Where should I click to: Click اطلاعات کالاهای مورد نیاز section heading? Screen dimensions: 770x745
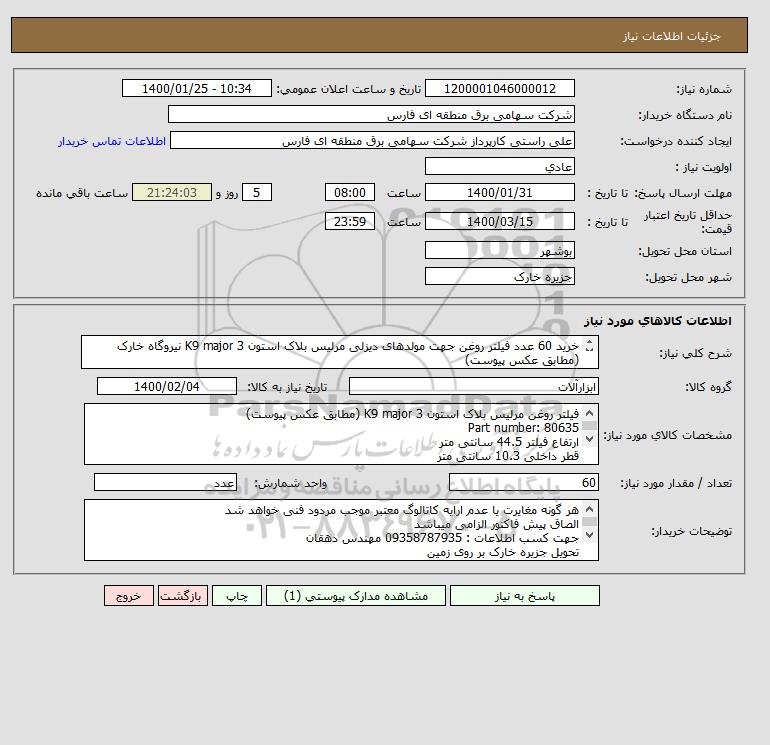point(658,321)
